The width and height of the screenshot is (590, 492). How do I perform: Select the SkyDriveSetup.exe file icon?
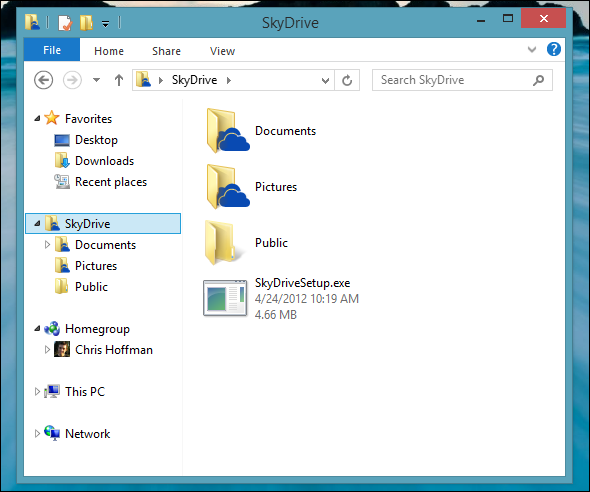(x=225, y=298)
